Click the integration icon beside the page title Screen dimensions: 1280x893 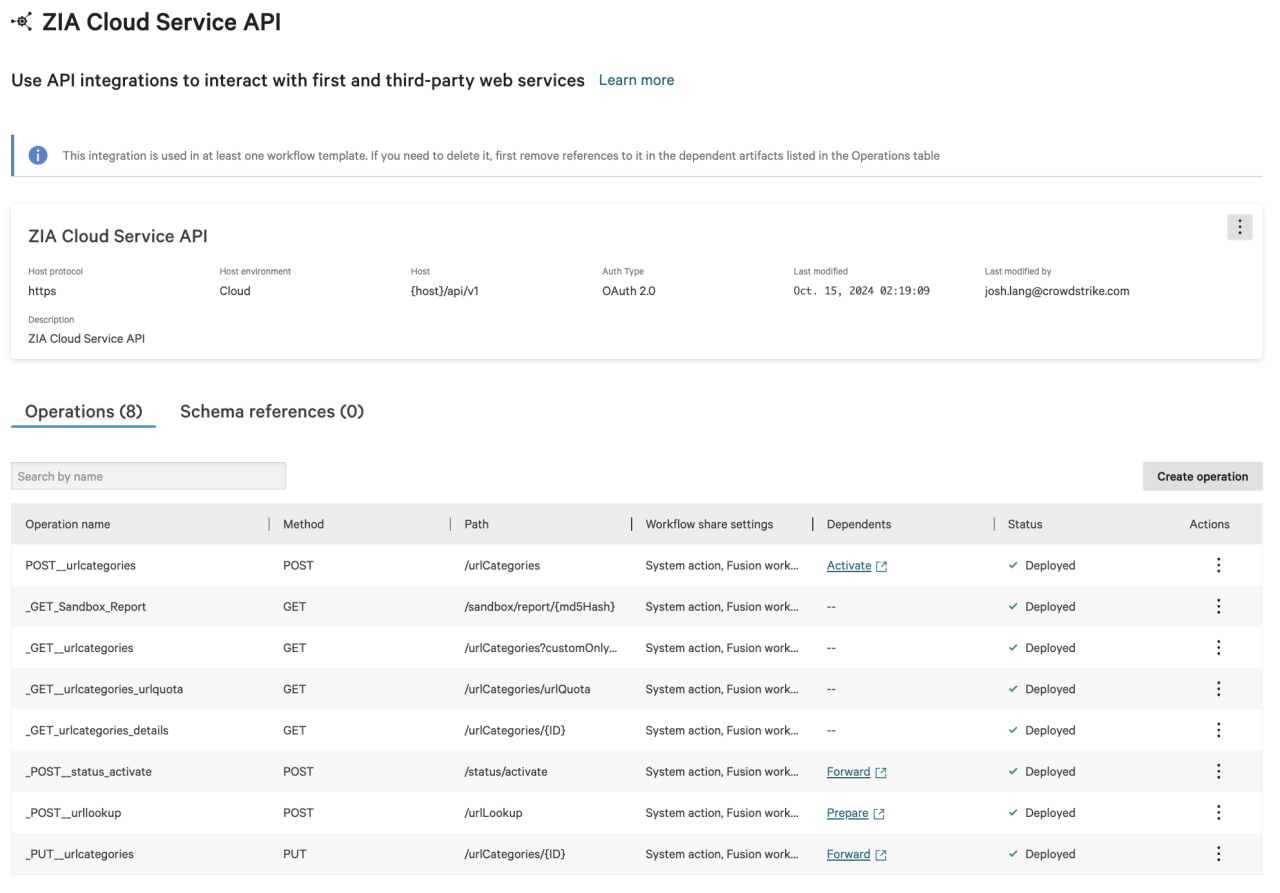click(x=20, y=21)
